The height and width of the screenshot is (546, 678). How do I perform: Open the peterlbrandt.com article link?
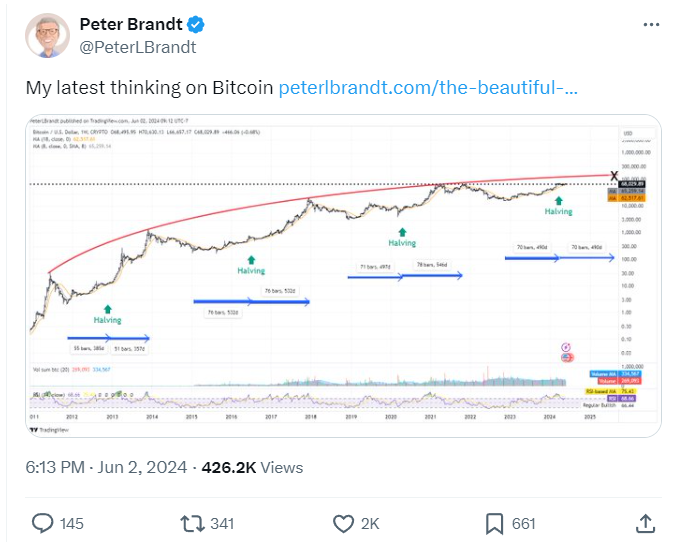click(x=428, y=87)
